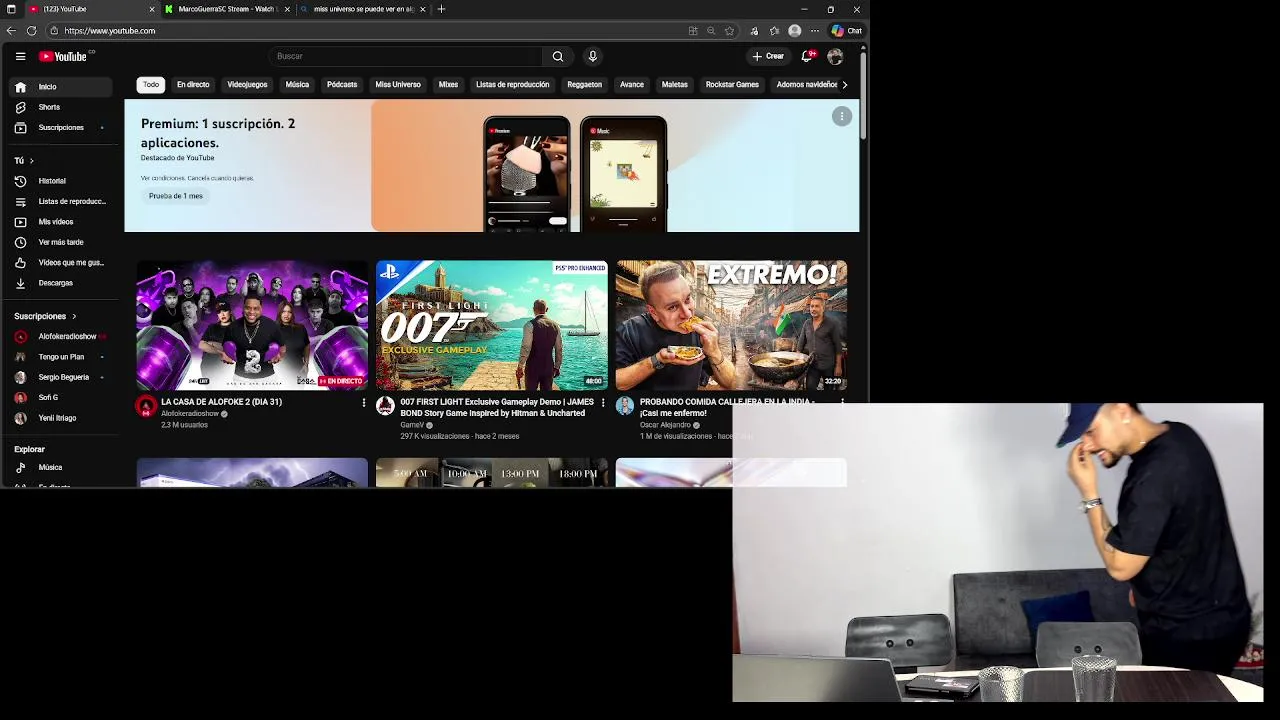Select the En directo filter chip
This screenshot has width=1280, height=720.
[x=193, y=85]
